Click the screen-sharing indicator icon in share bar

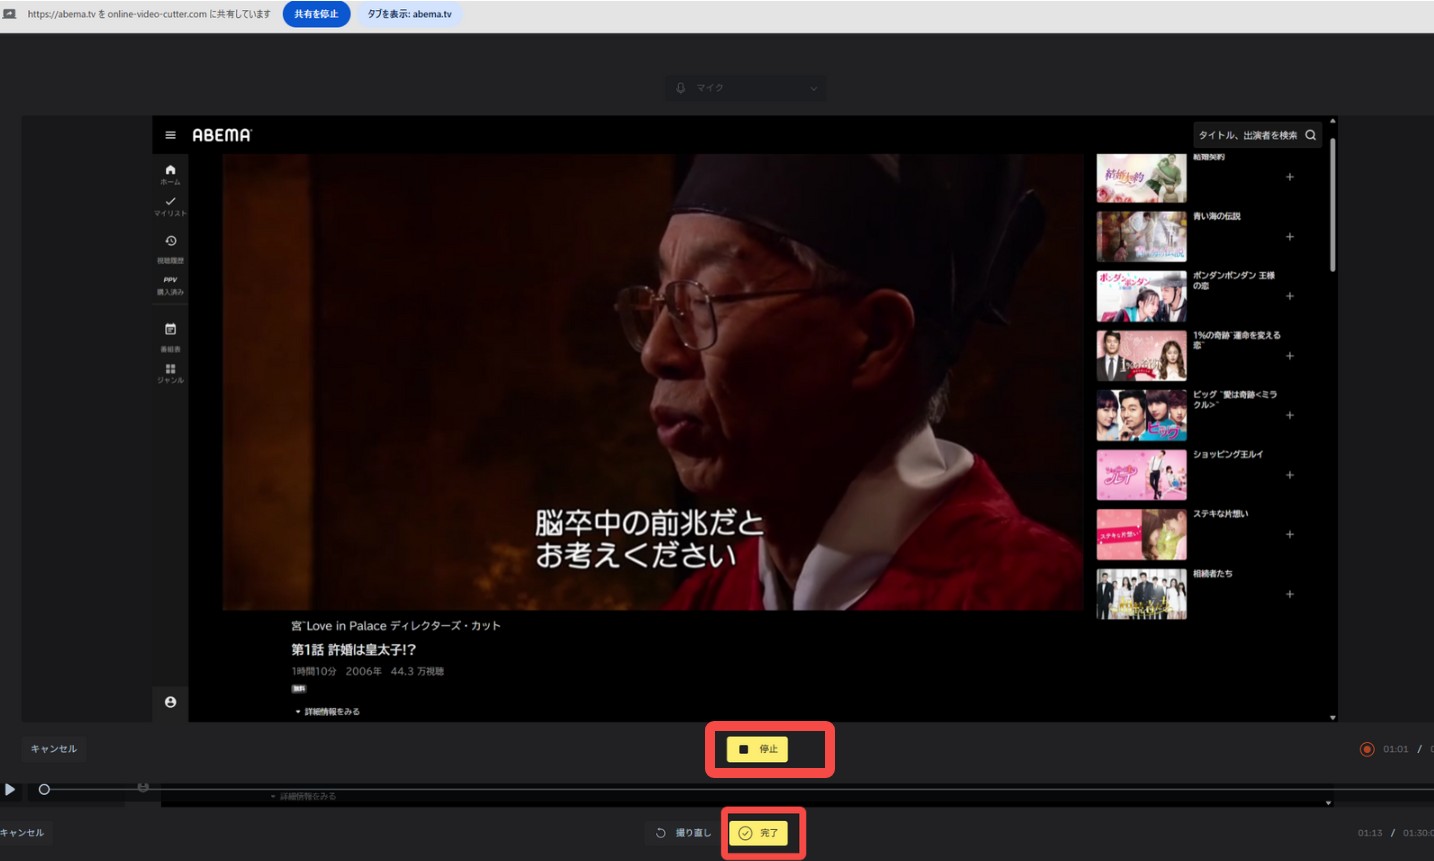(10, 14)
